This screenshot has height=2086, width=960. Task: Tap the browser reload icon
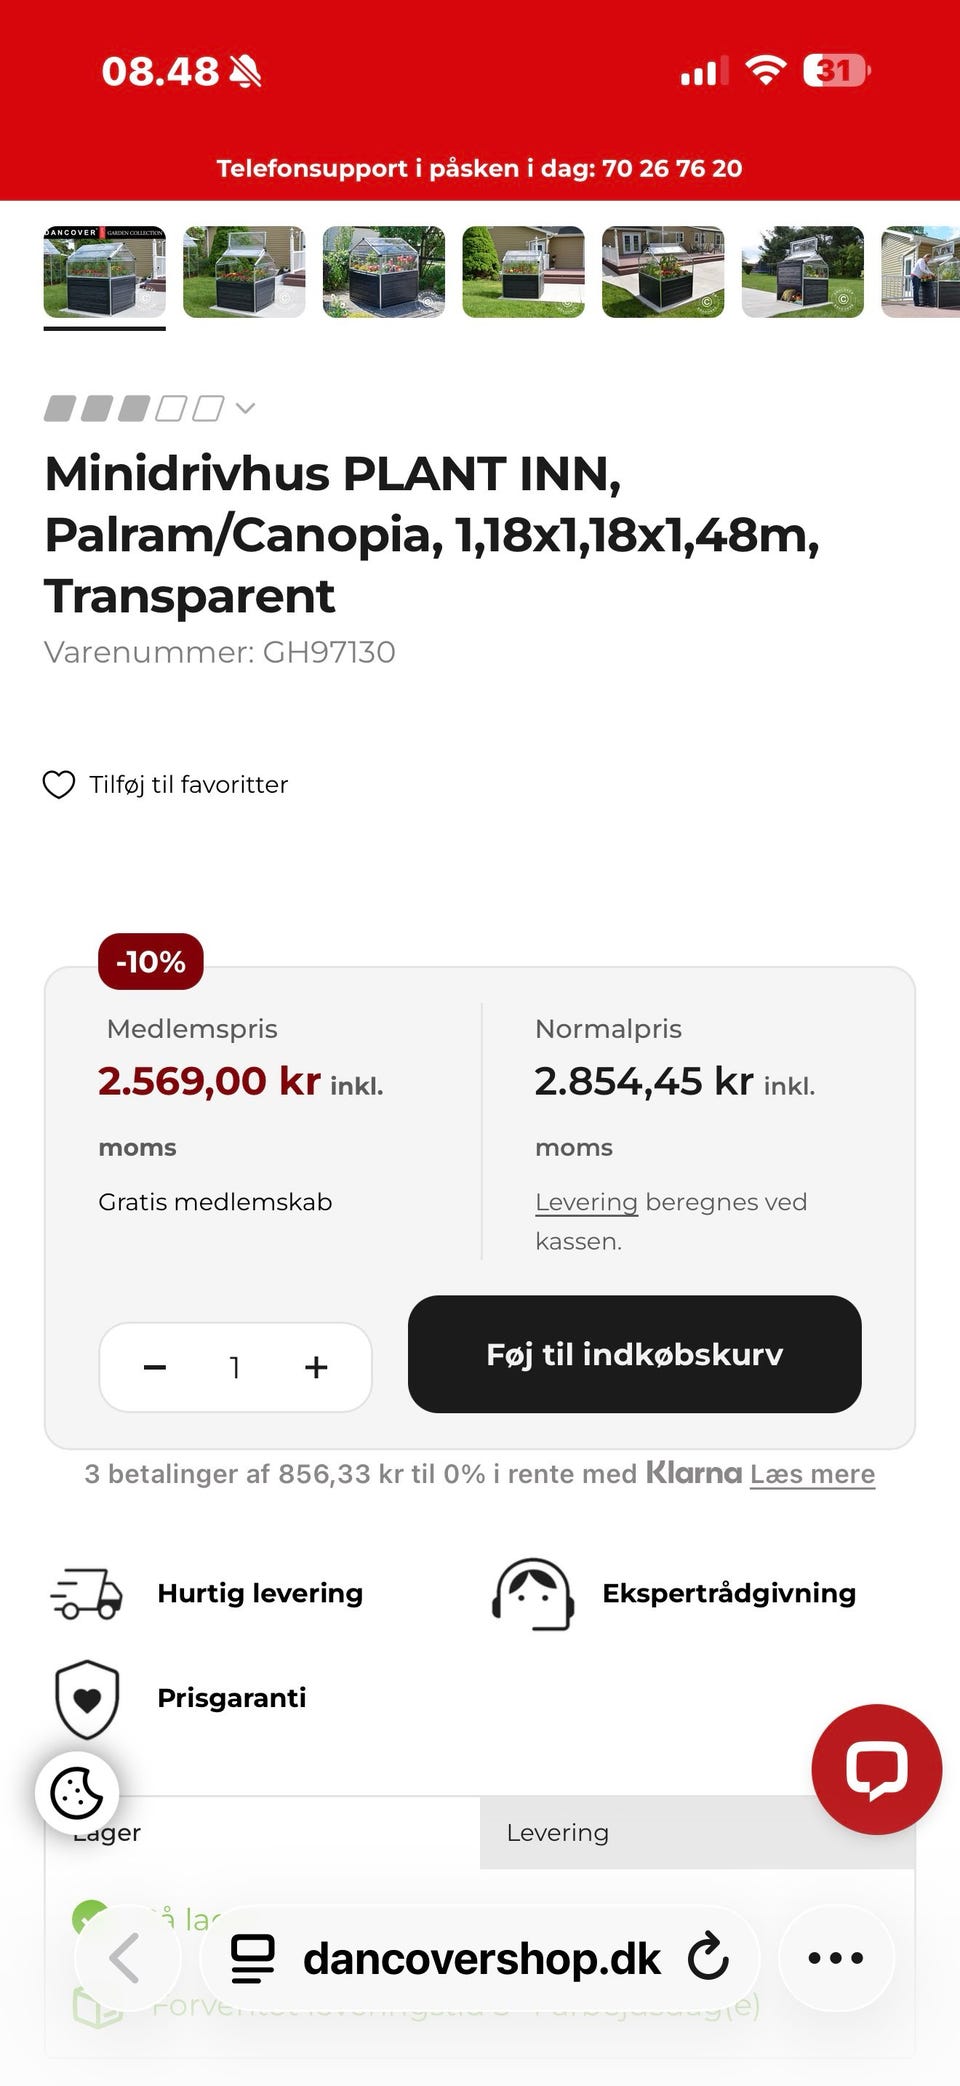[708, 1957]
